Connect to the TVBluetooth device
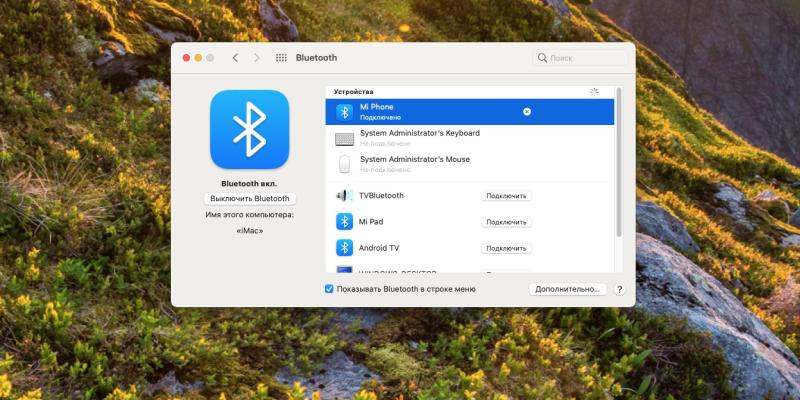The width and height of the screenshot is (800, 400). 506,196
